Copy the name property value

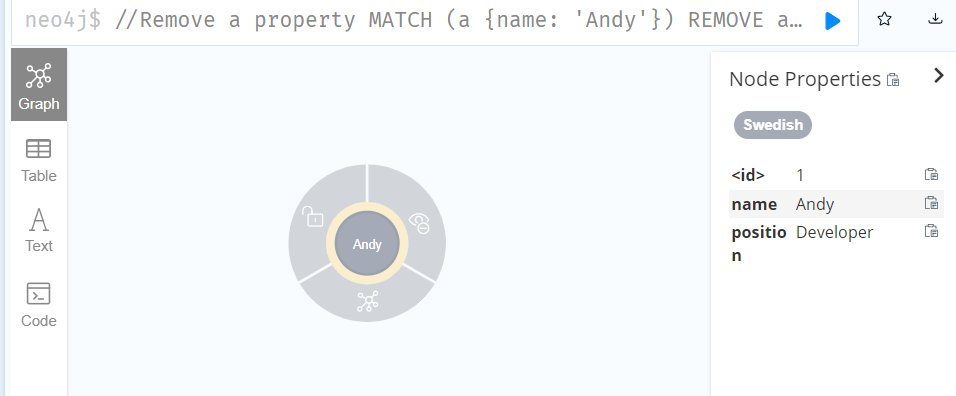(931, 203)
